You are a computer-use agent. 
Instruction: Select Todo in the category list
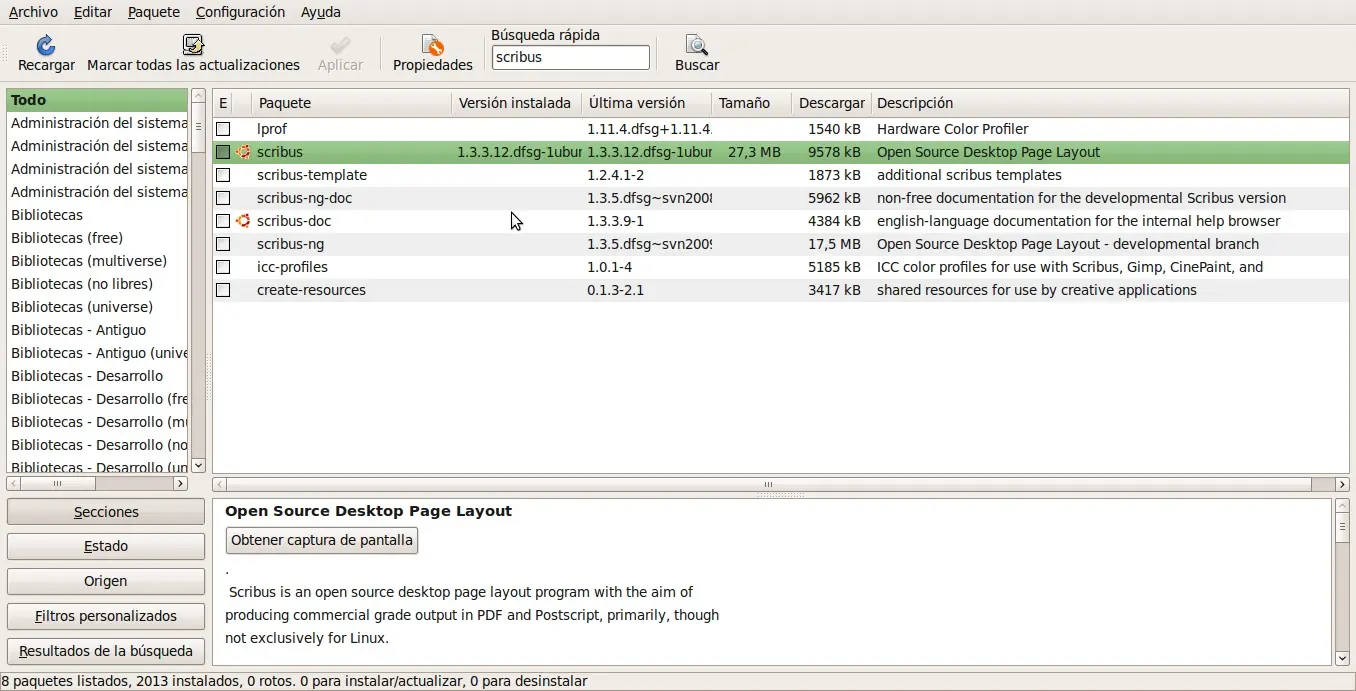click(98, 100)
